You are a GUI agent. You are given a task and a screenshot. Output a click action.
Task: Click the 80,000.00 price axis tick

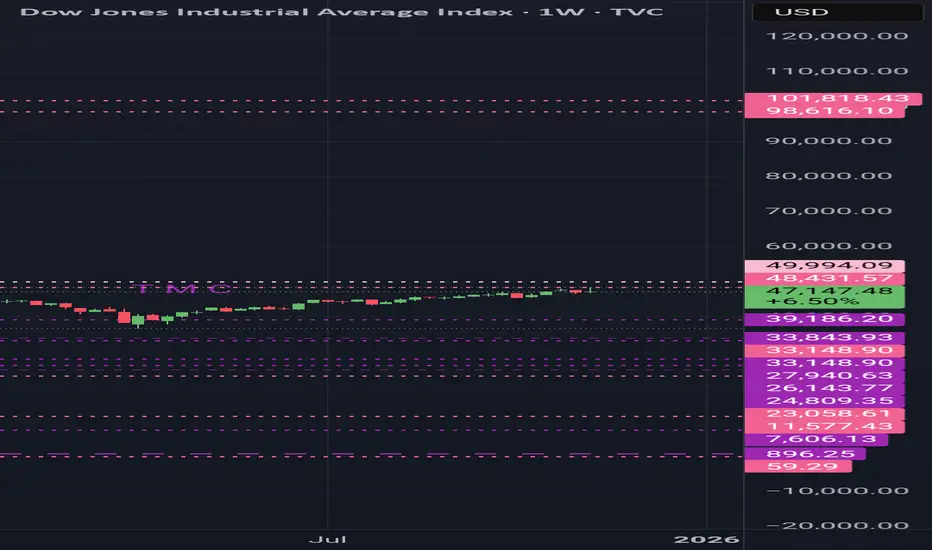click(829, 177)
